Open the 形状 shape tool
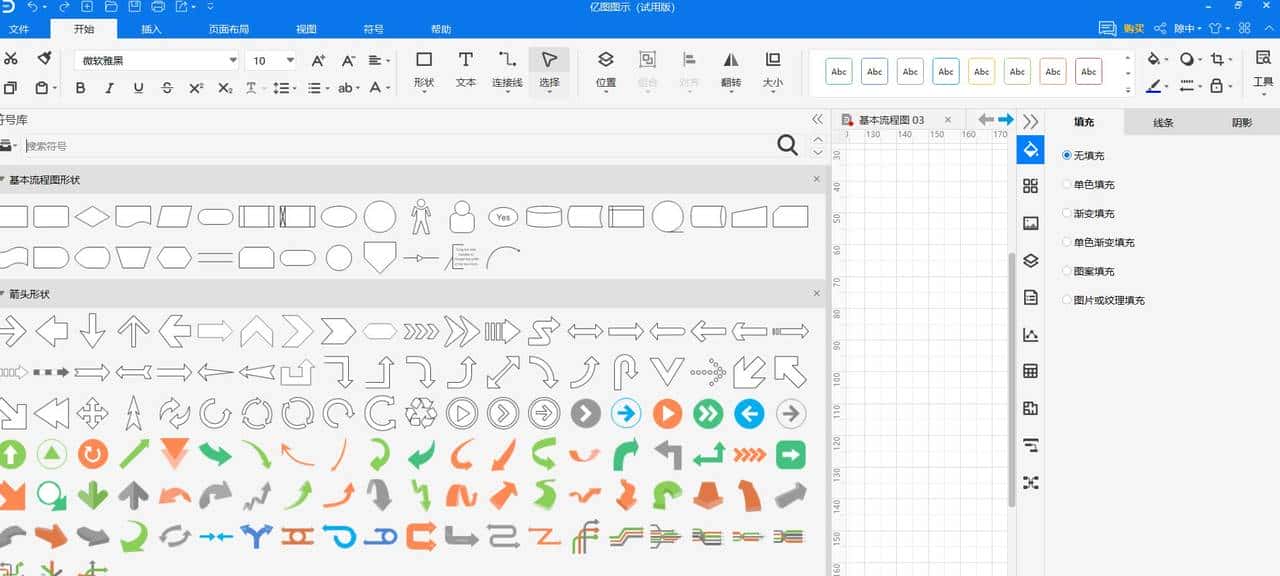This screenshot has width=1280, height=576. click(424, 69)
